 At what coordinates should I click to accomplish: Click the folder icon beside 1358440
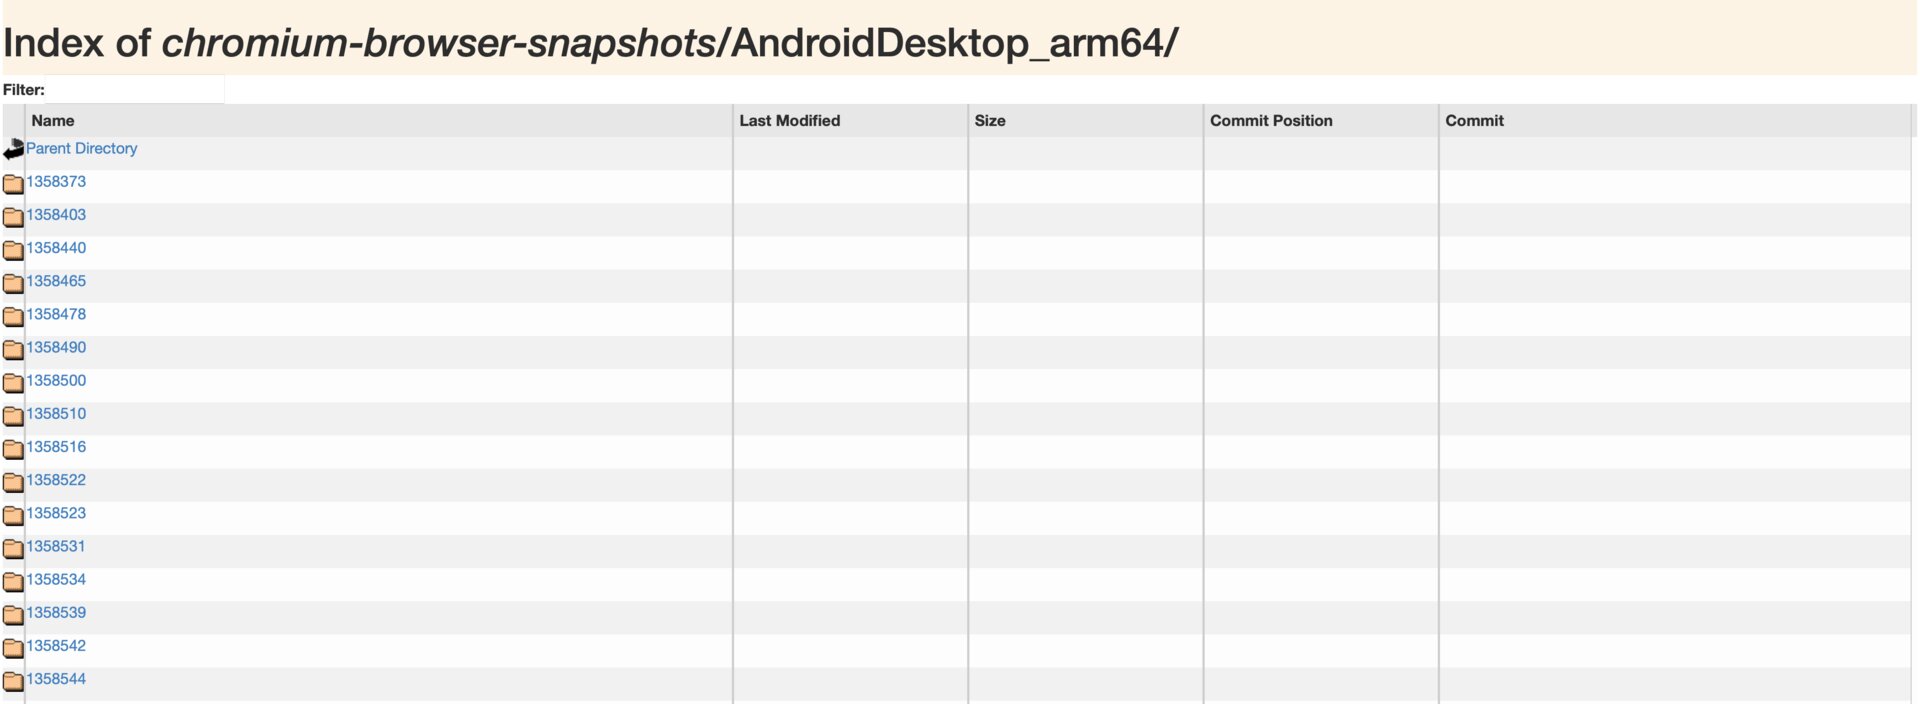coord(13,250)
